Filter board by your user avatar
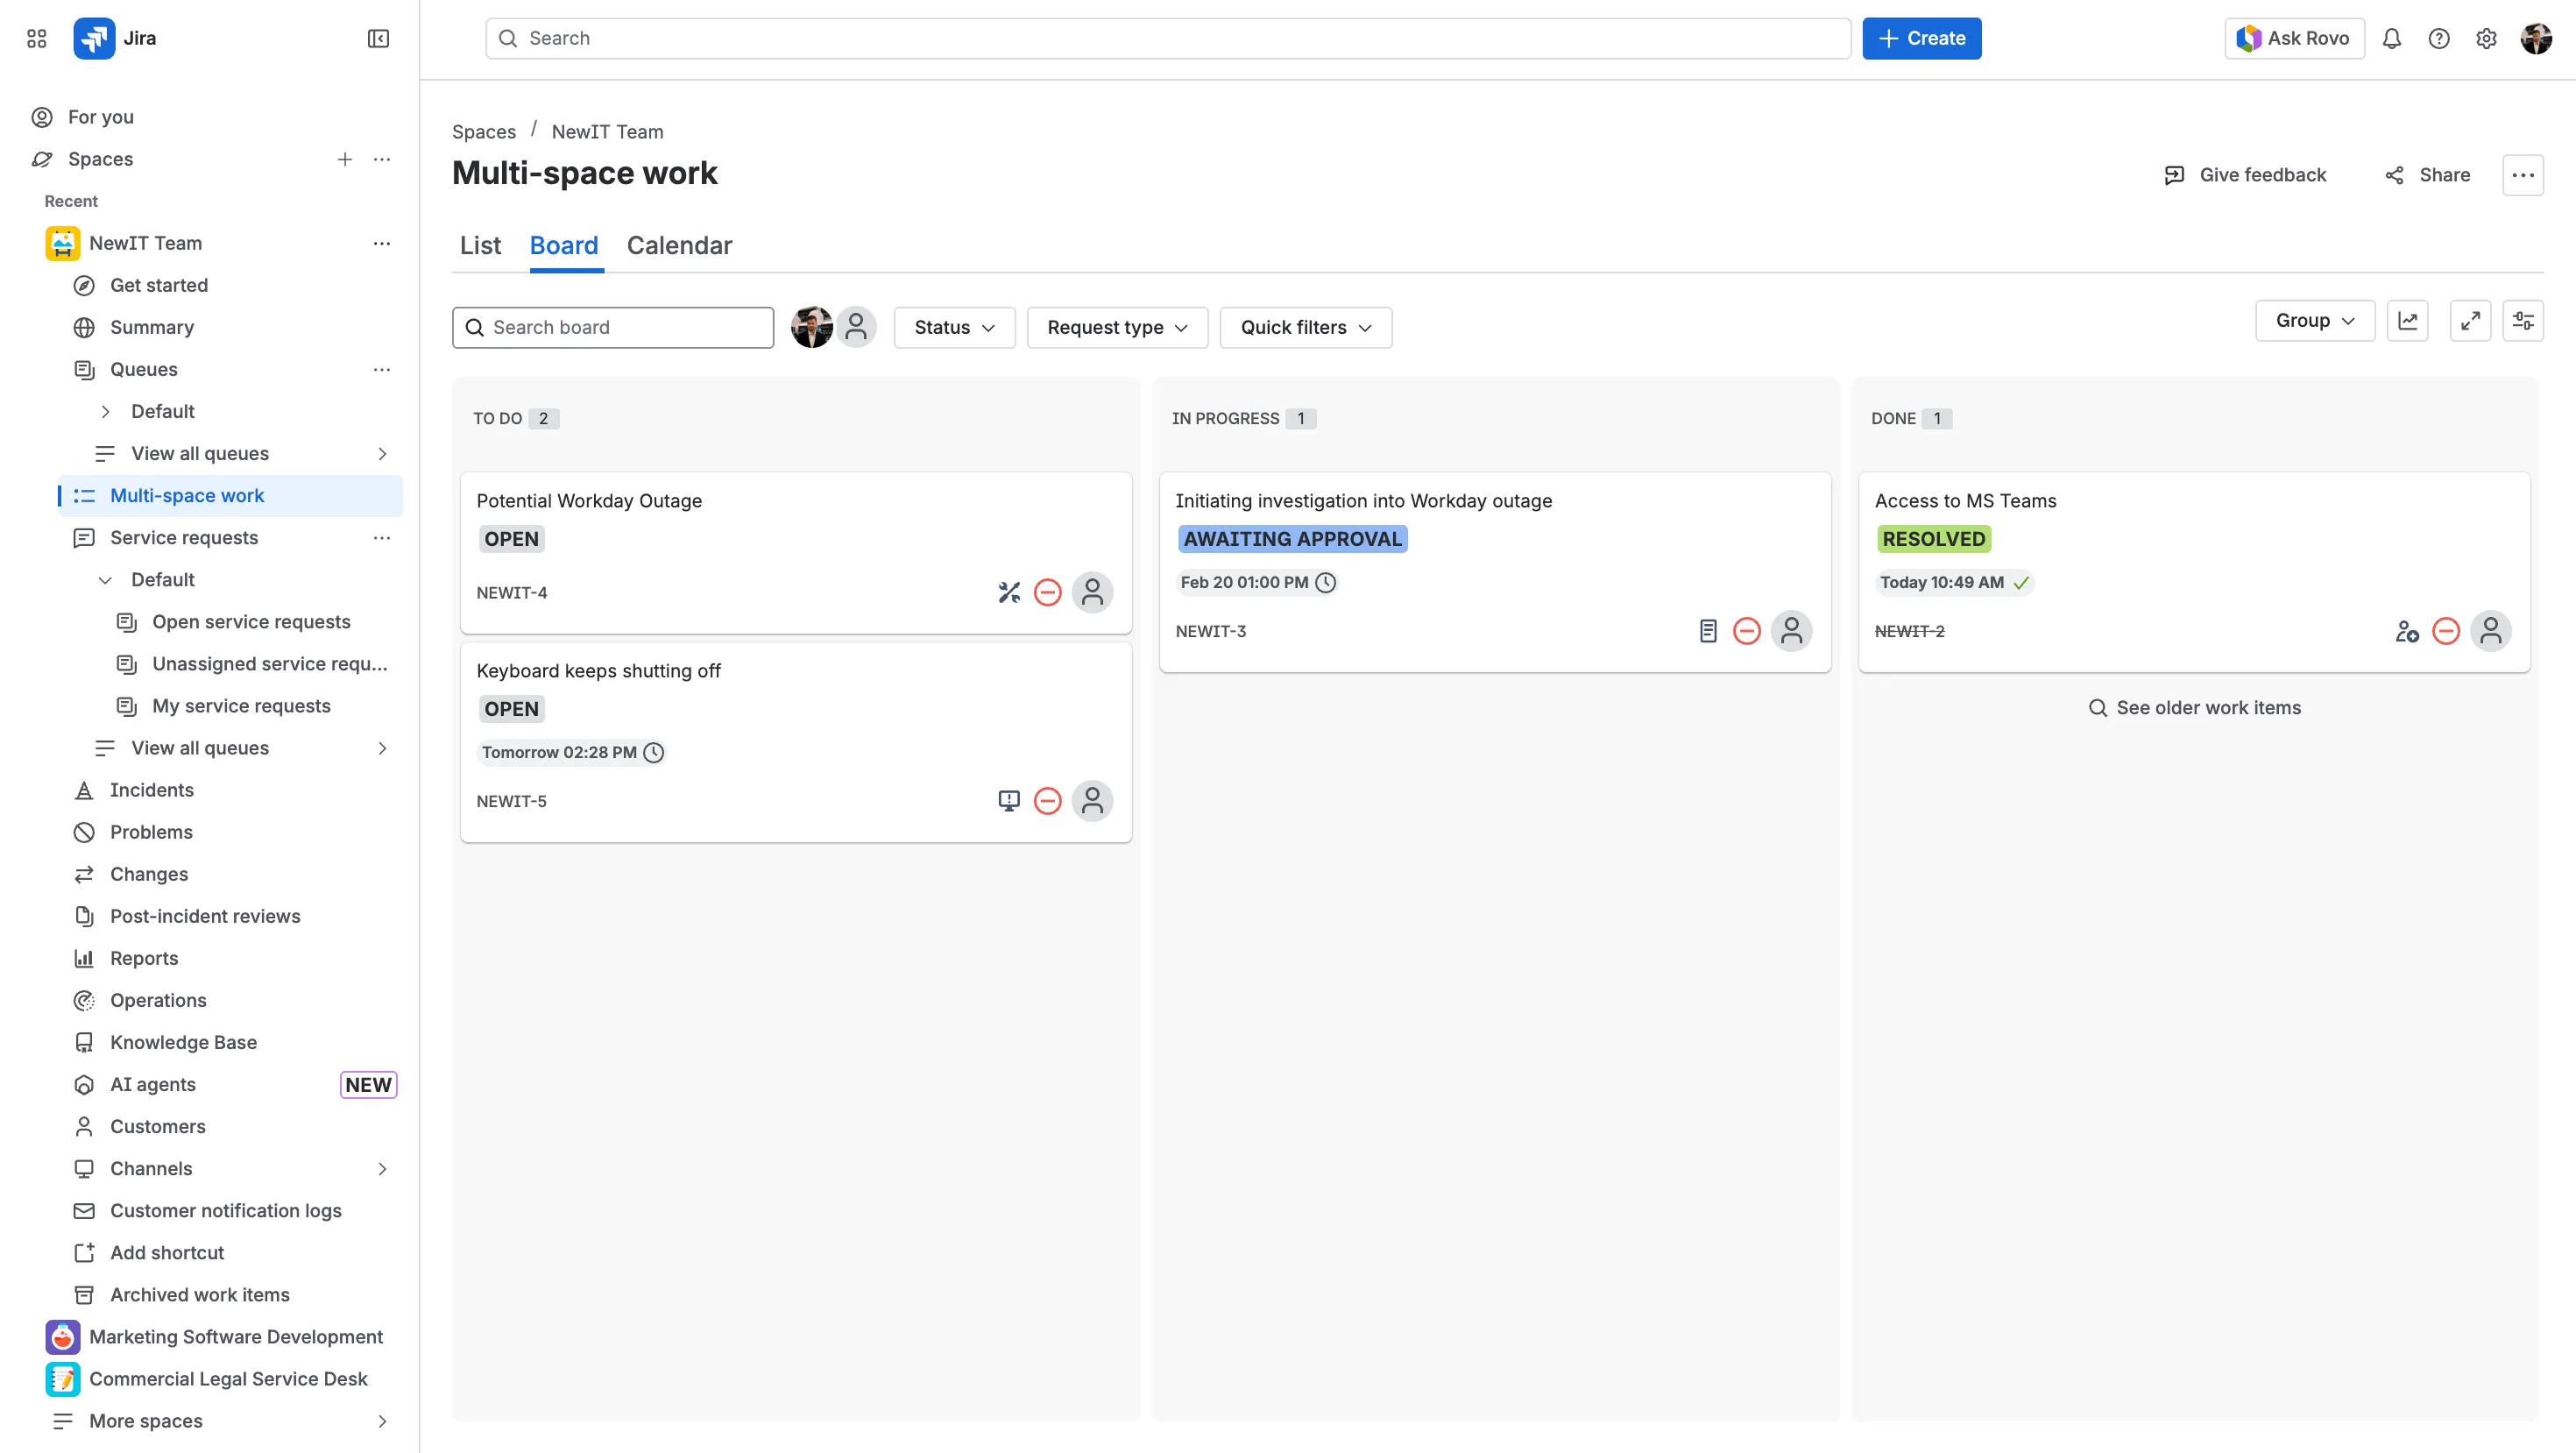This screenshot has width=2576, height=1453. coord(811,327)
